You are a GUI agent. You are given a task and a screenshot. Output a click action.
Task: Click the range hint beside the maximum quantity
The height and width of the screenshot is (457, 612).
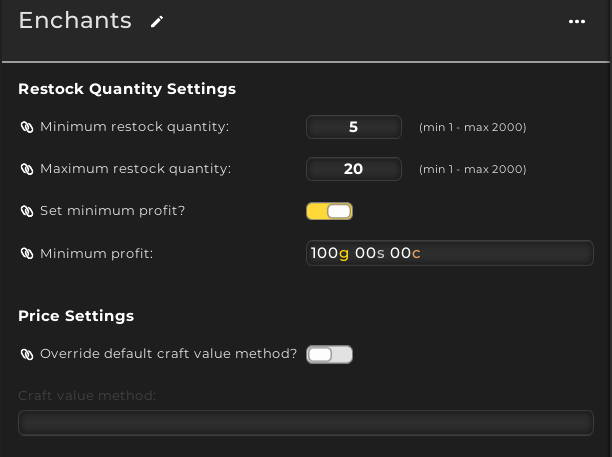[x=473, y=169]
